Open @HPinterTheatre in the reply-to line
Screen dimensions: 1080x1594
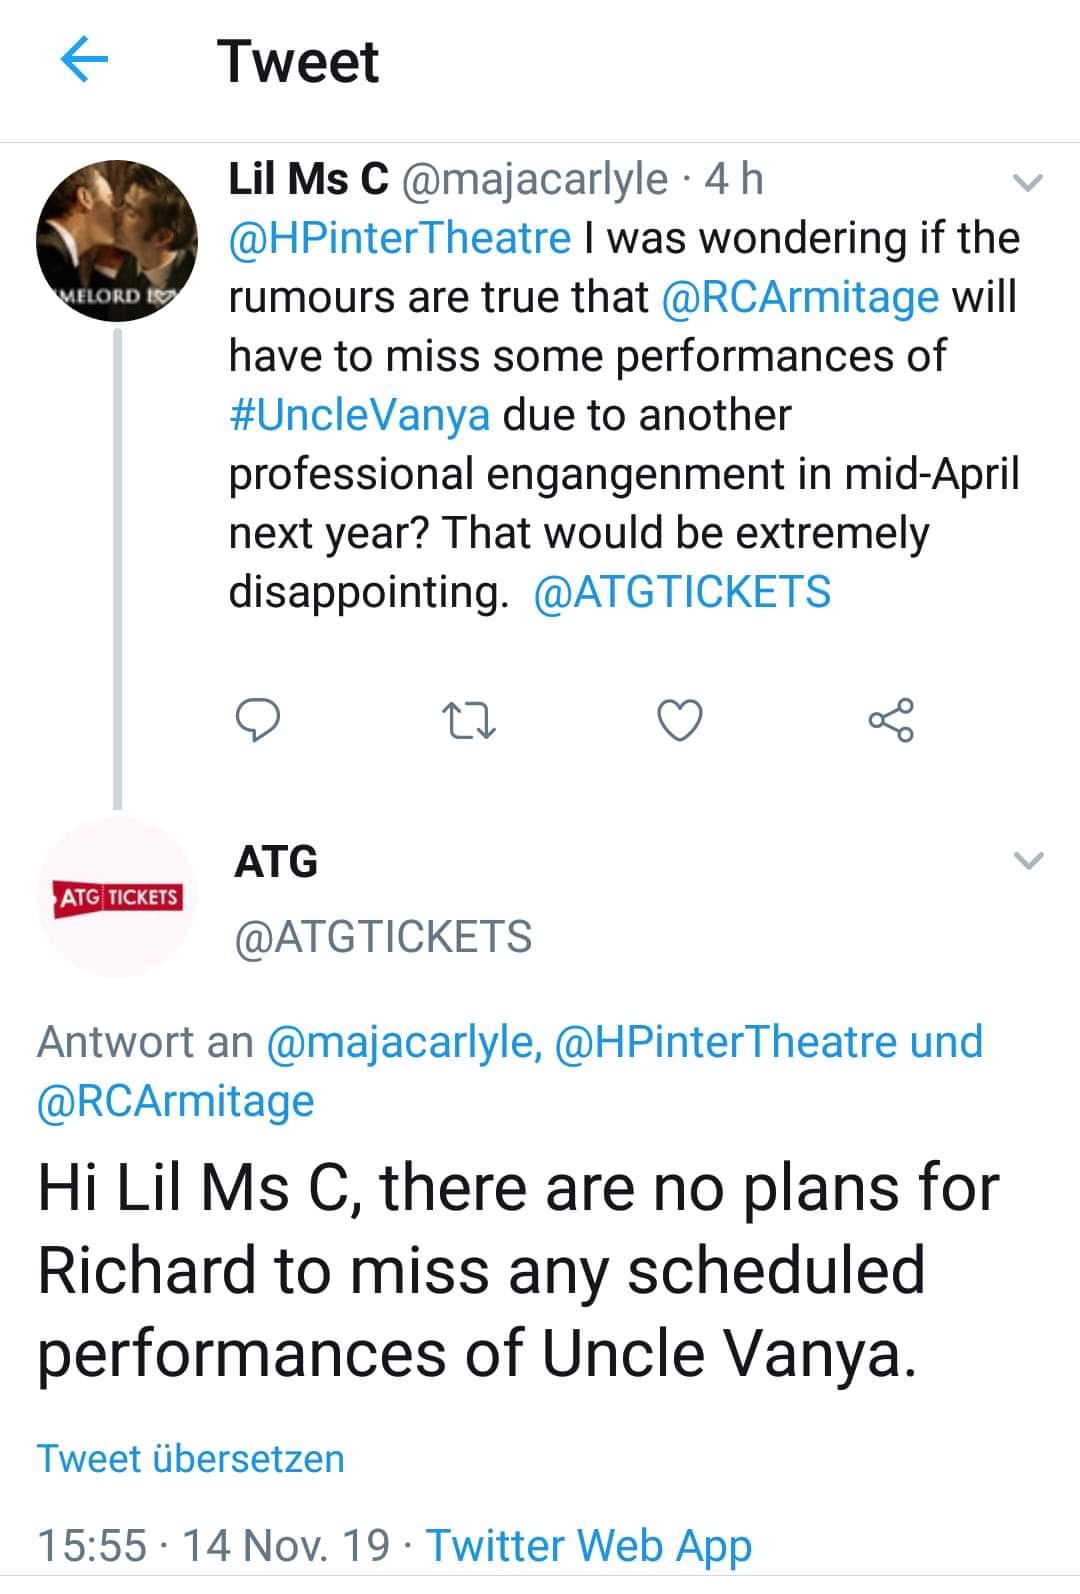point(724,1042)
